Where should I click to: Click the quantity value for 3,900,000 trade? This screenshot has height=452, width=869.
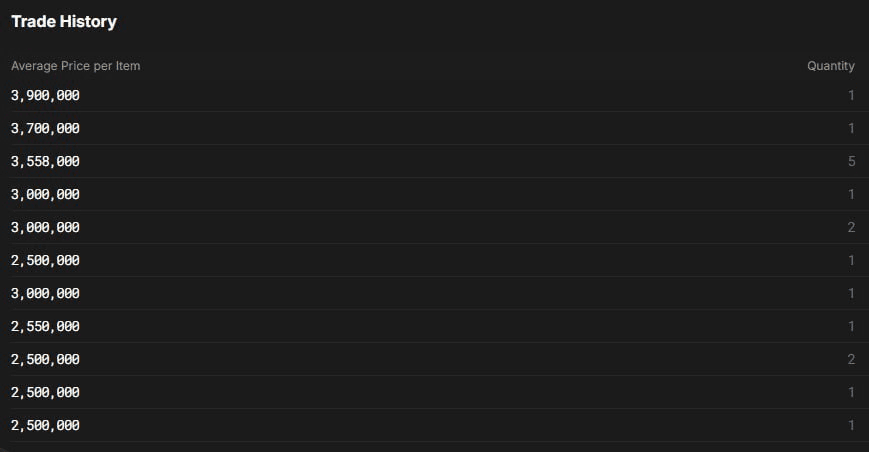pyautogui.click(x=851, y=95)
